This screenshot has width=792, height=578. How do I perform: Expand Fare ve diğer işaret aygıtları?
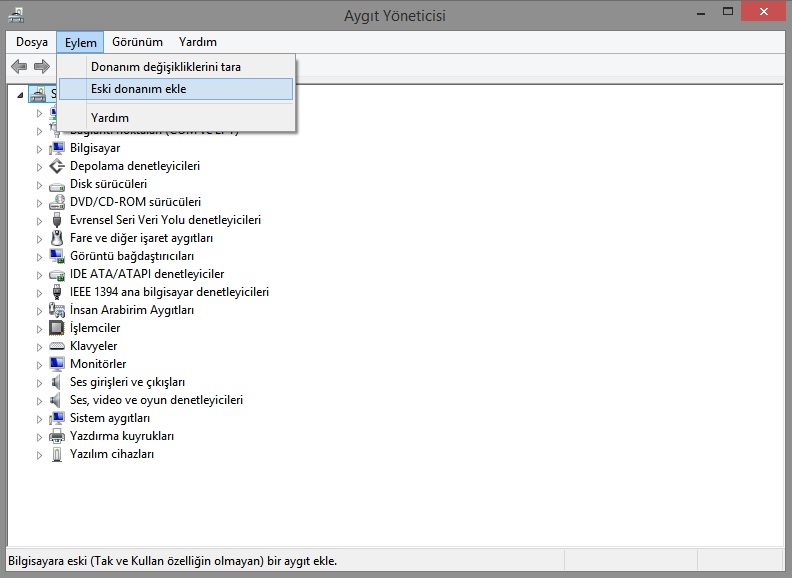[39, 239]
